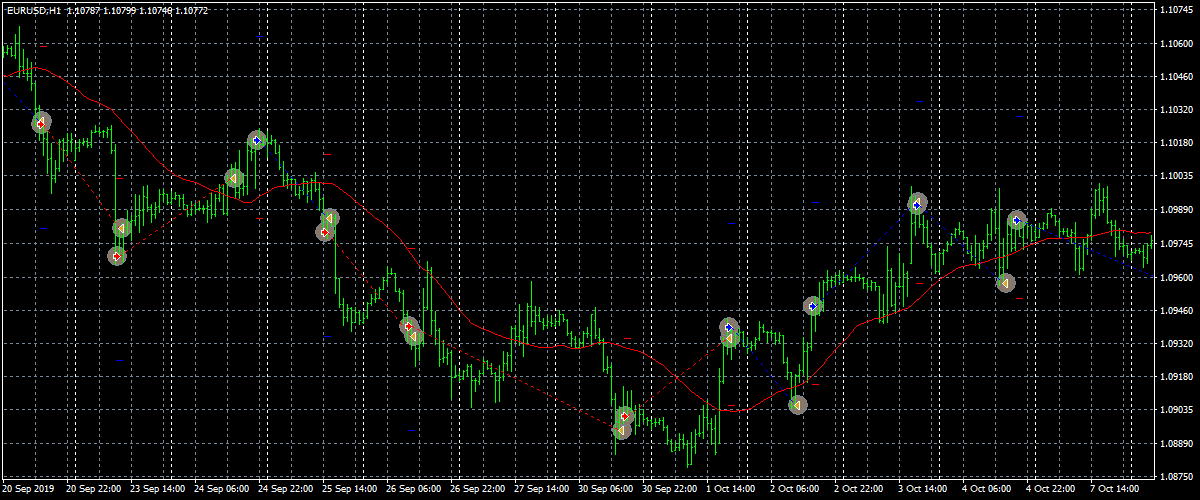The image size is (1200, 500).
Task: Click the blue buy arrow near 1.0946 on 2 Oct
Action: coord(813,306)
